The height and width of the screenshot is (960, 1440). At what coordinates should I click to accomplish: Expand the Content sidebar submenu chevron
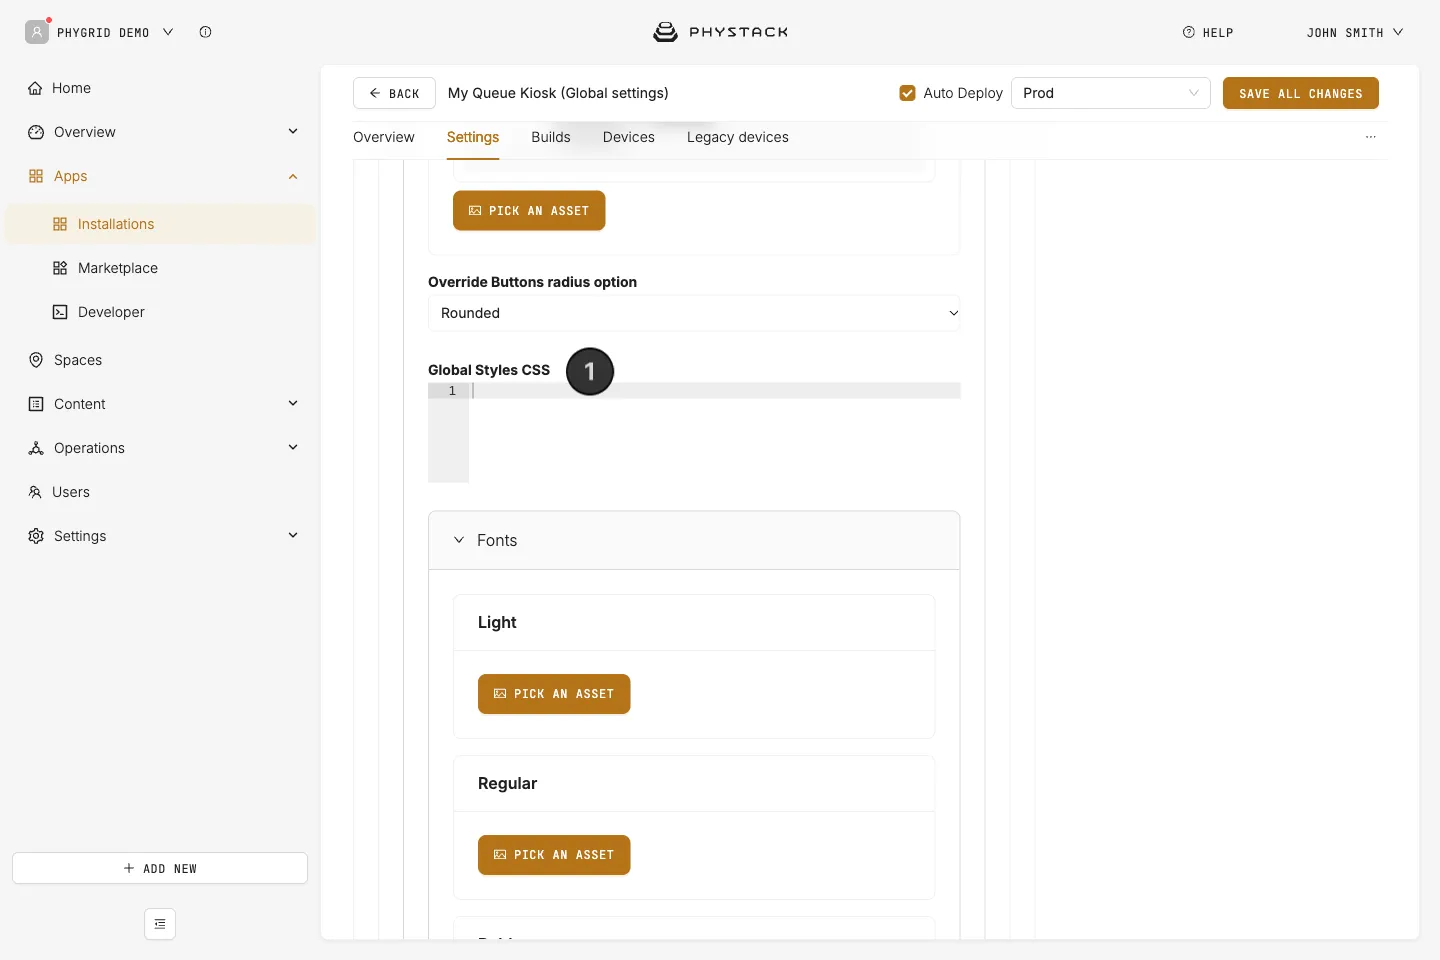293,404
